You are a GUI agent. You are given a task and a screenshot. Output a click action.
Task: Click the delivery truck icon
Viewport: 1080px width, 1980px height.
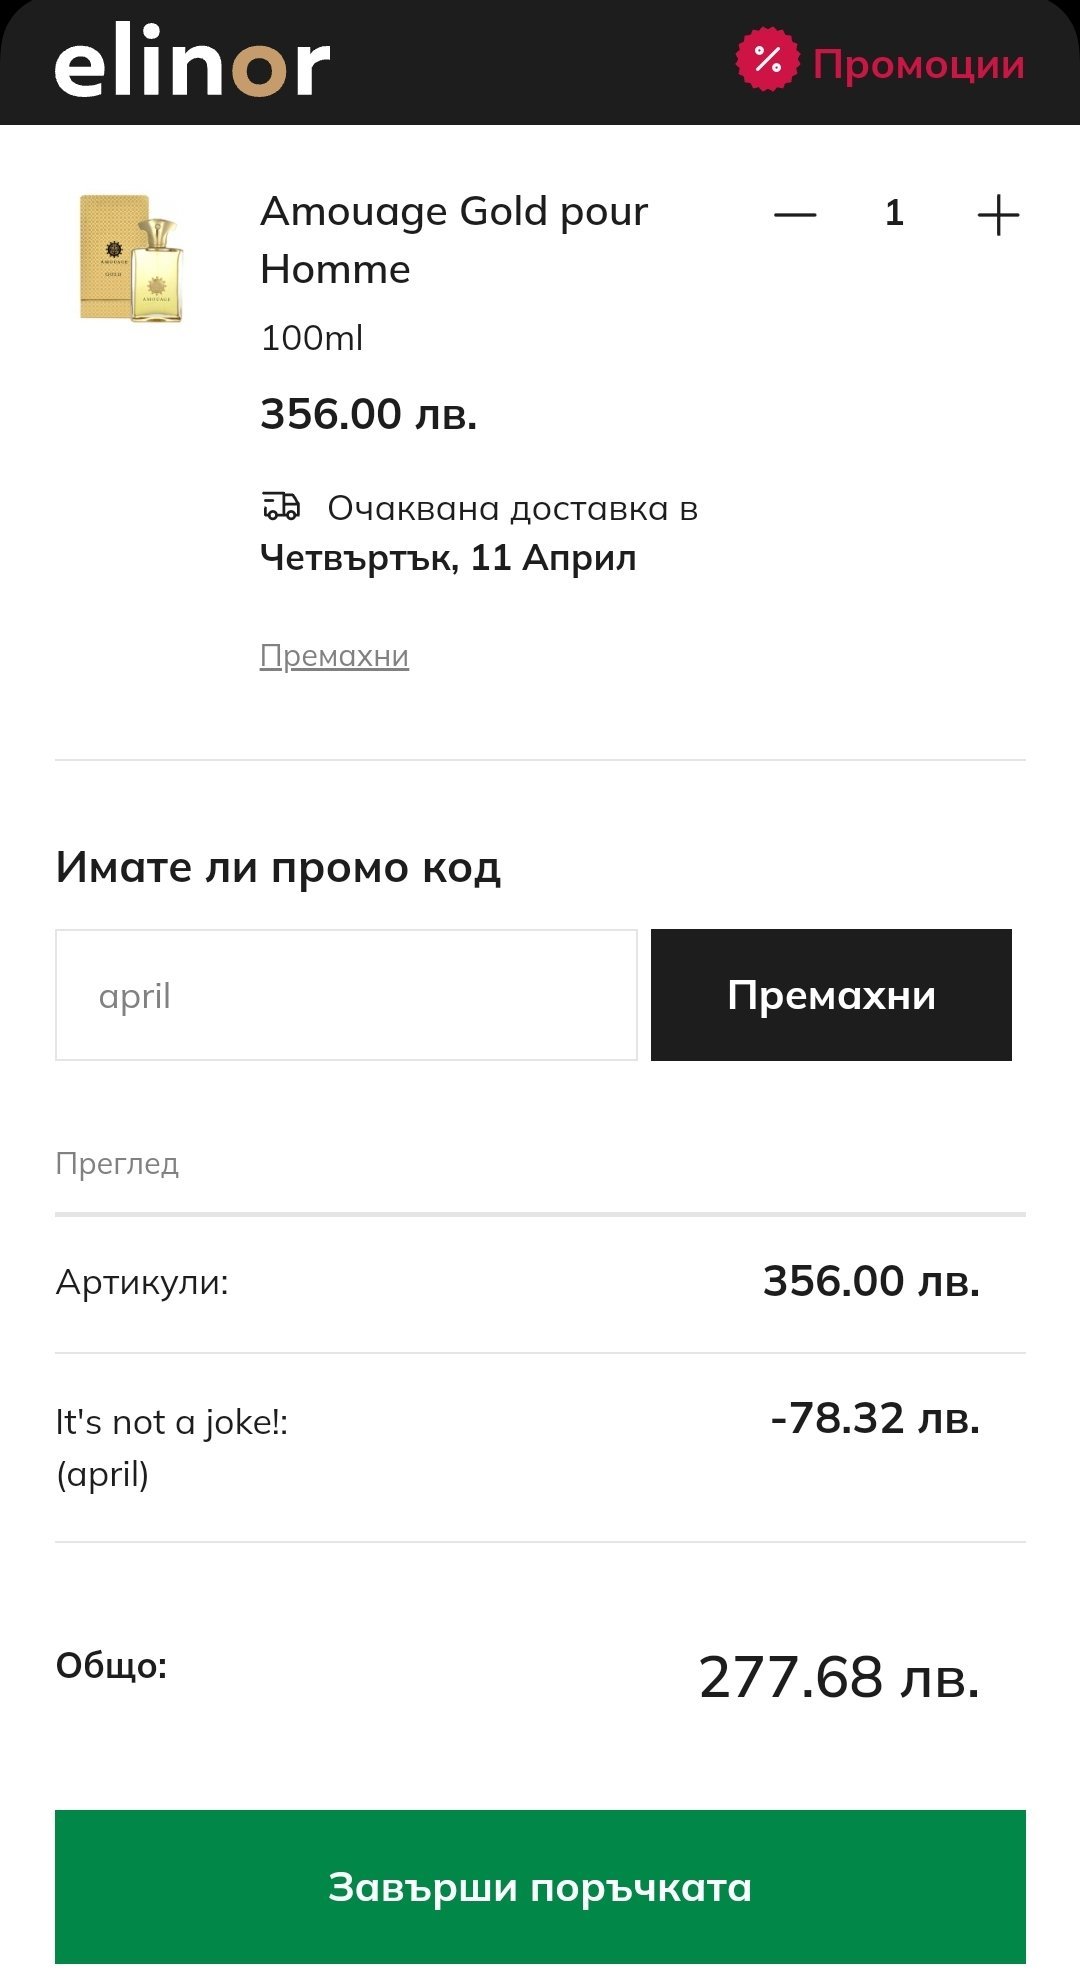(281, 507)
